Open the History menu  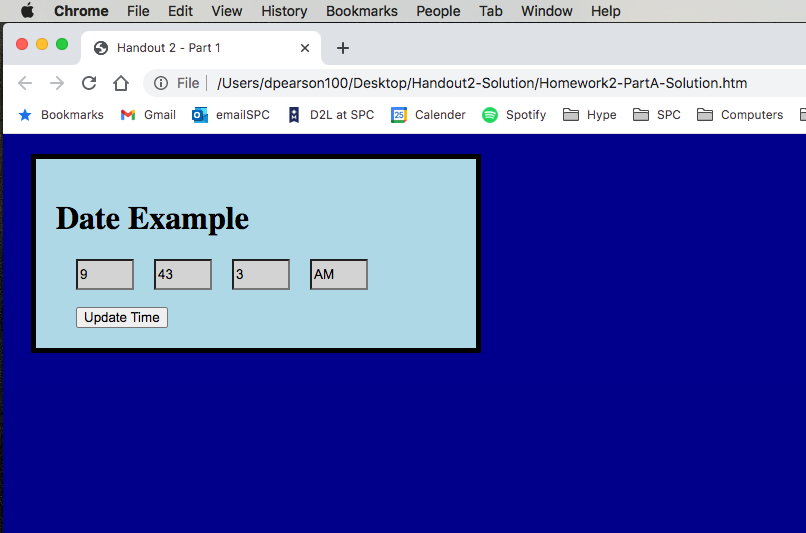tap(284, 11)
